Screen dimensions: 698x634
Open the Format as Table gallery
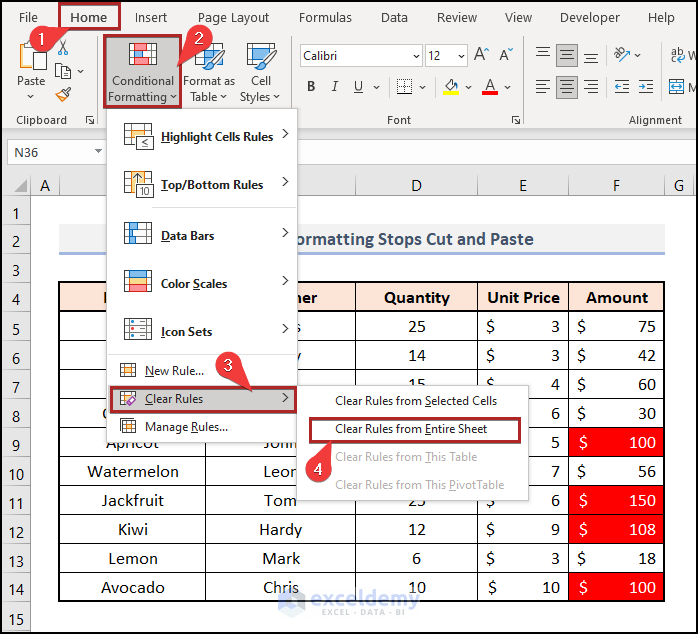tap(209, 73)
